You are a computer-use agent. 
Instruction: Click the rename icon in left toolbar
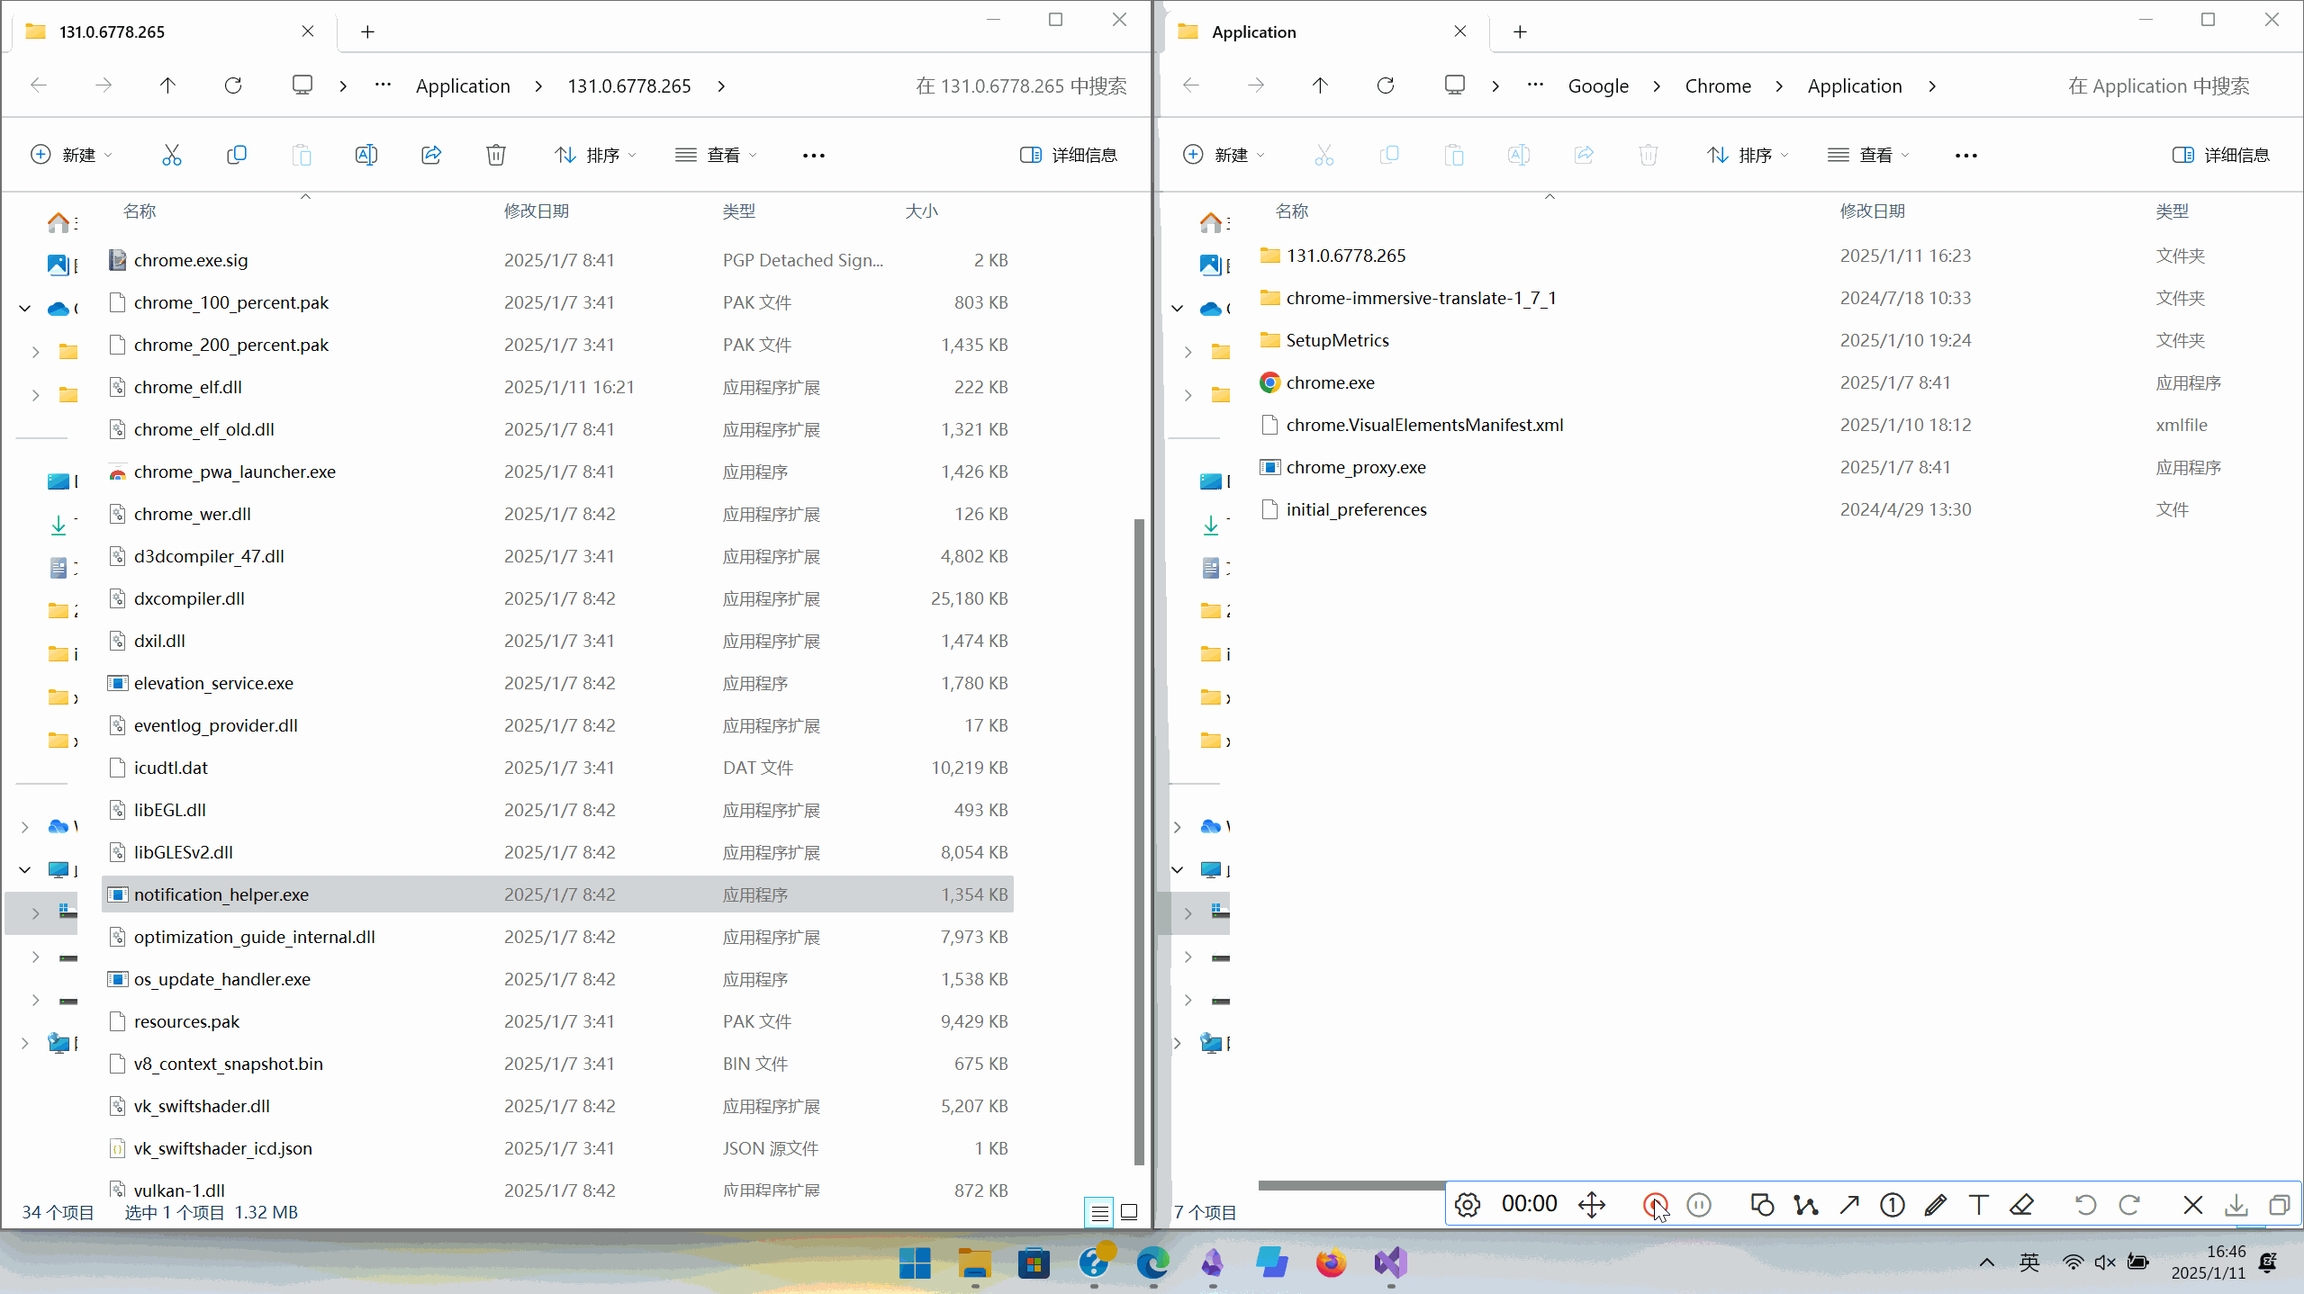tap(366, 155)
